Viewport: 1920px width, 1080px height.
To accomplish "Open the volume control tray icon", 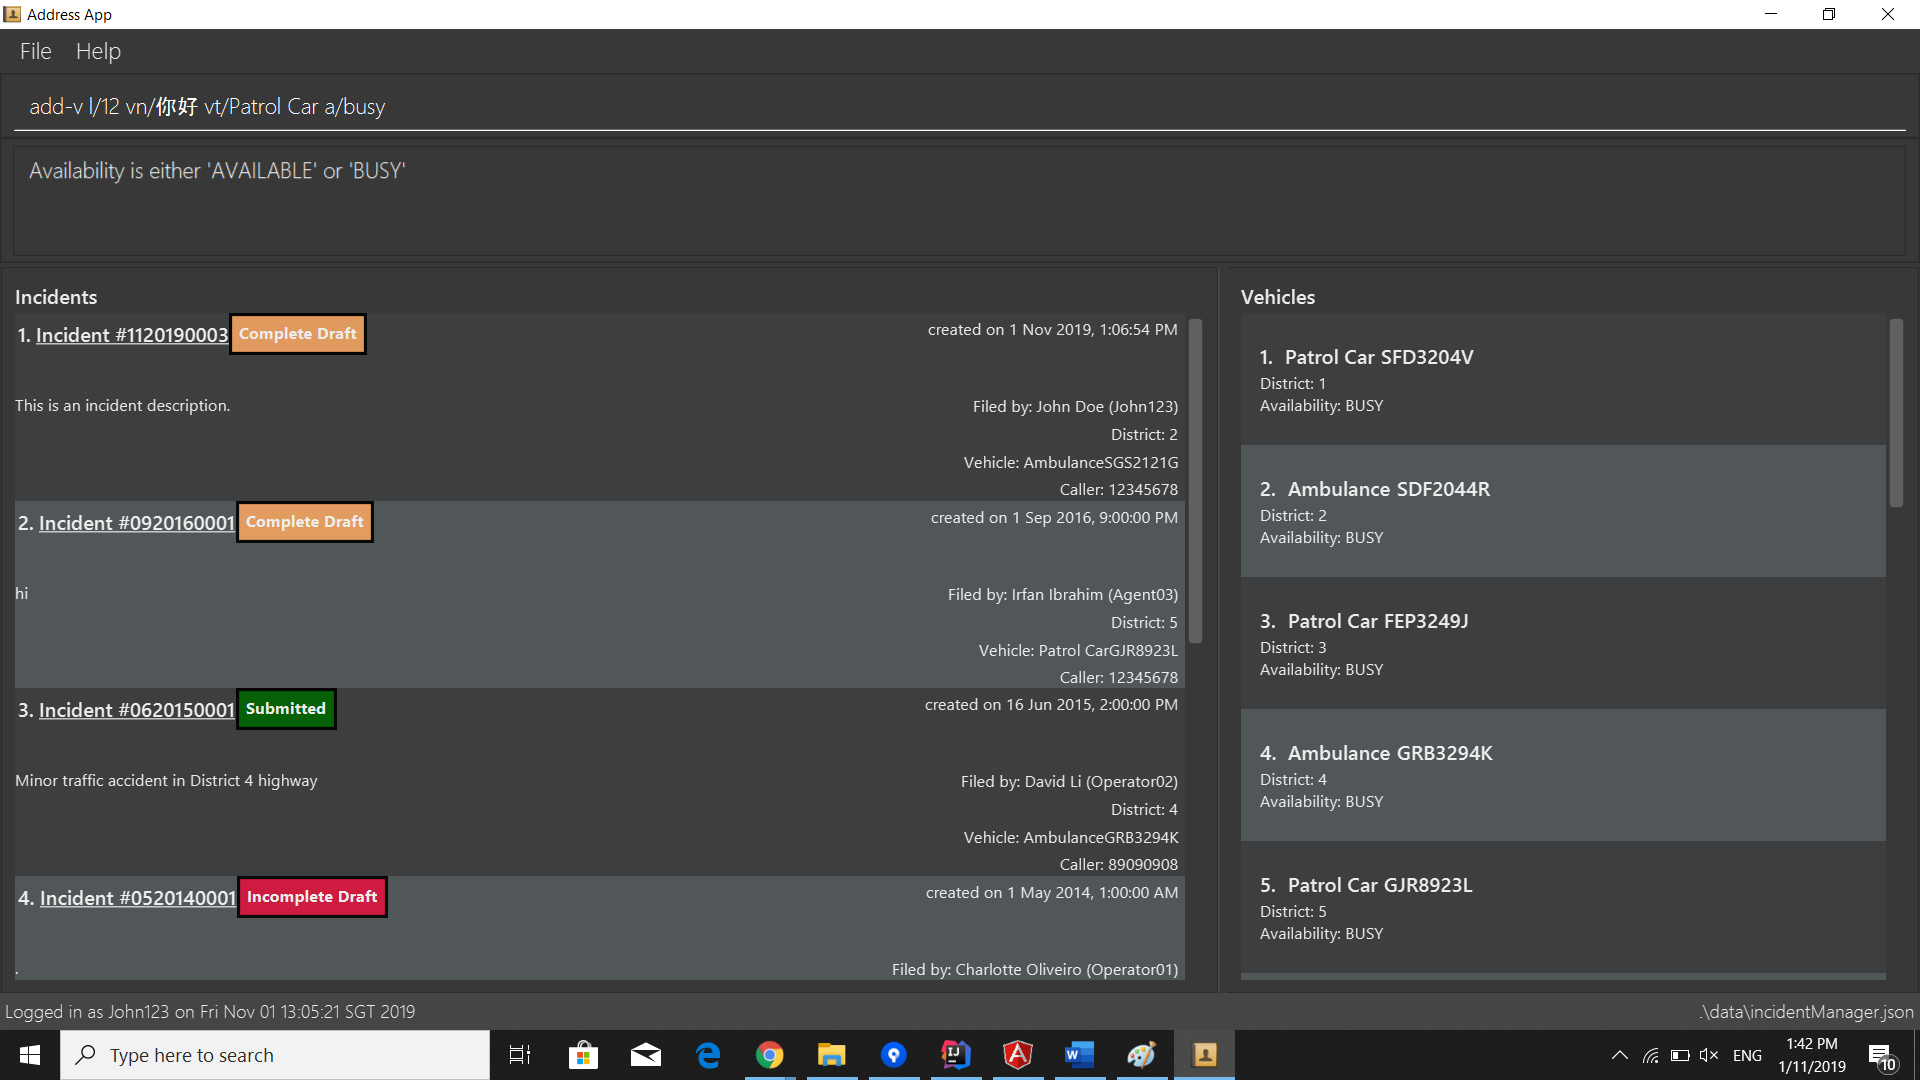I will pos(1709,1055).
